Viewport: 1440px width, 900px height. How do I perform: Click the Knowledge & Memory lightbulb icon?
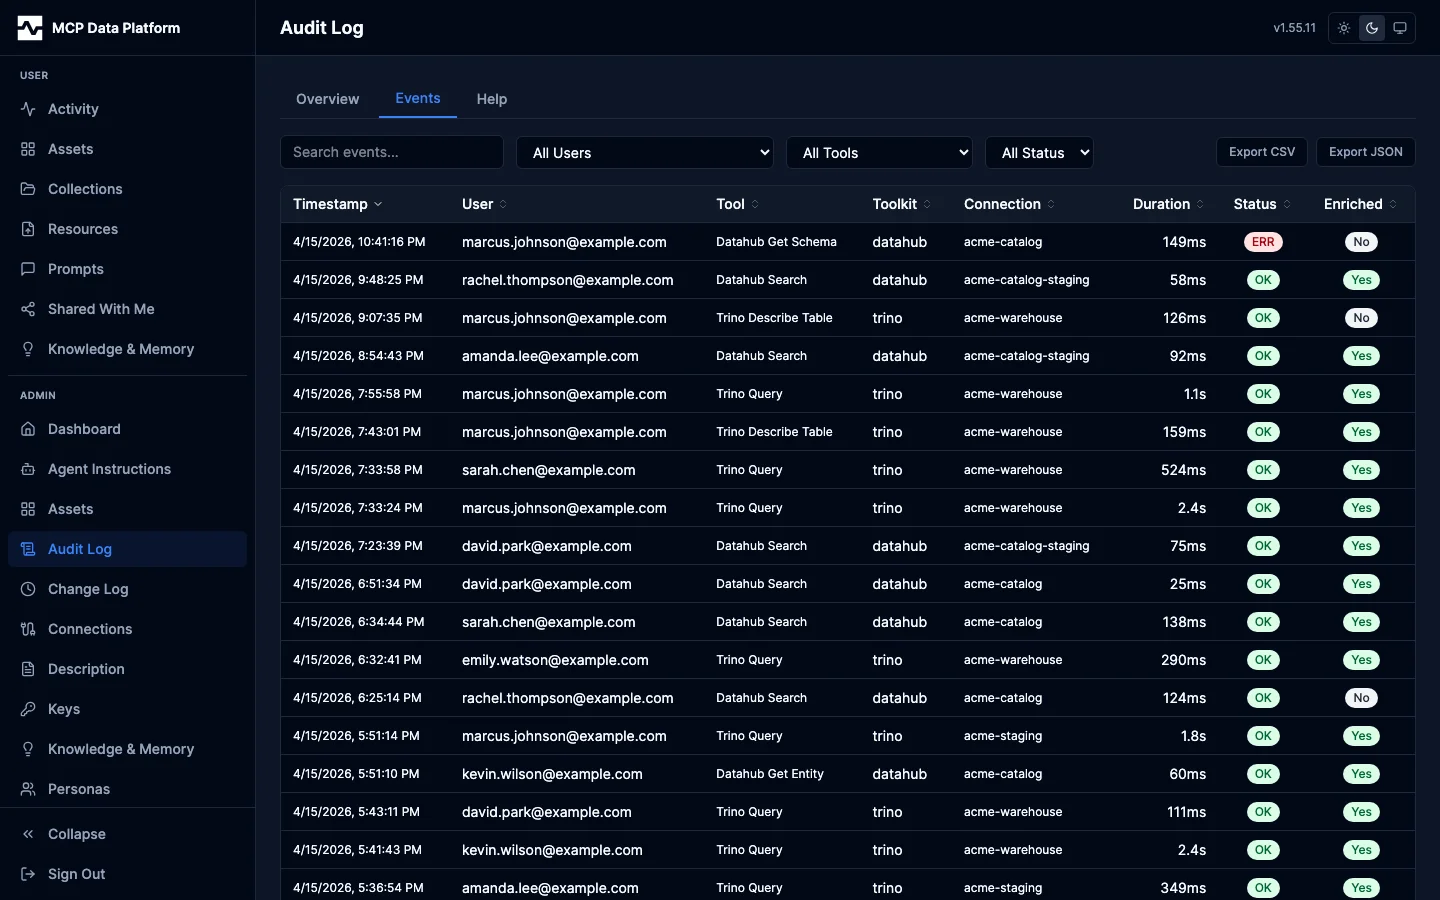tap(27, 349)
